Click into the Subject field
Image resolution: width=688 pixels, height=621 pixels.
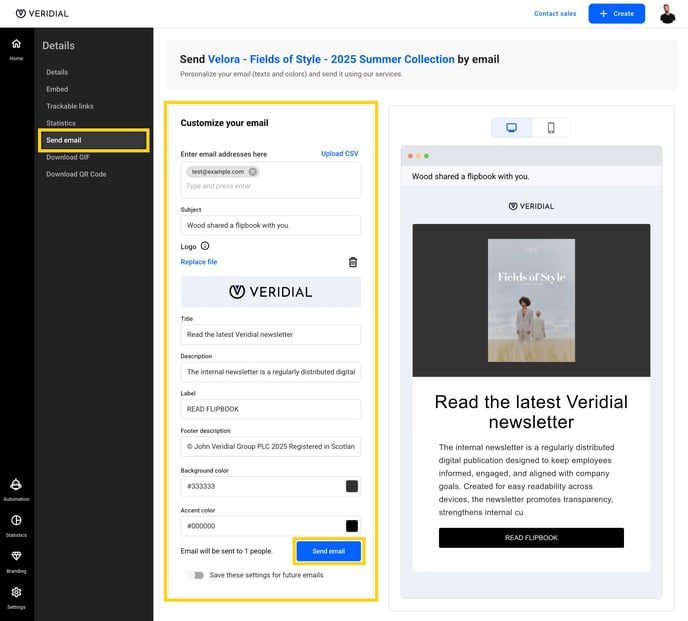click(270, 225)
